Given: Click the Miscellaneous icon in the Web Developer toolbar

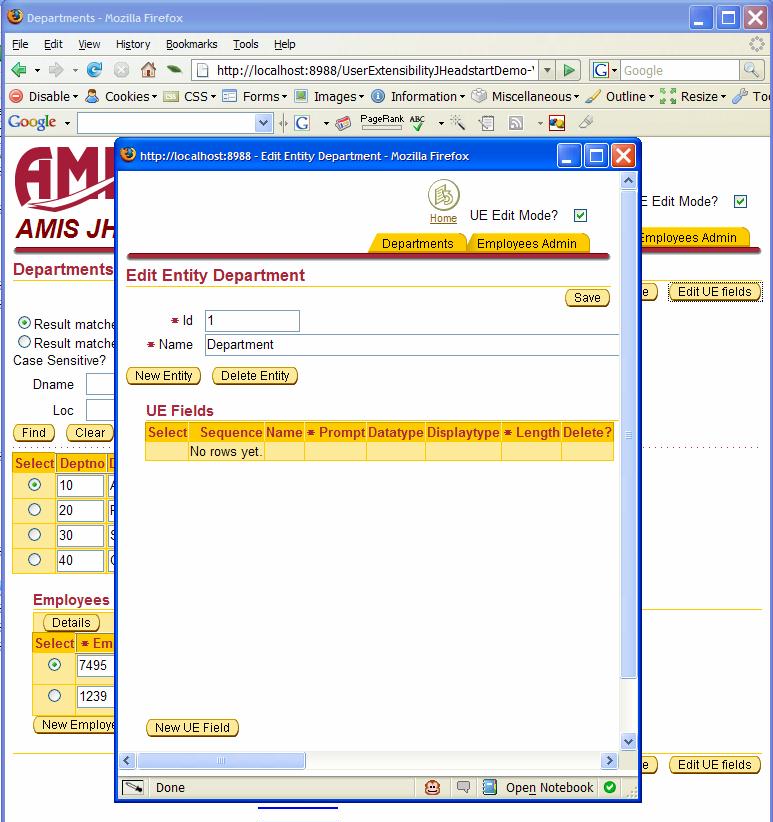Looking at the screenshot, I should point(478,96).
